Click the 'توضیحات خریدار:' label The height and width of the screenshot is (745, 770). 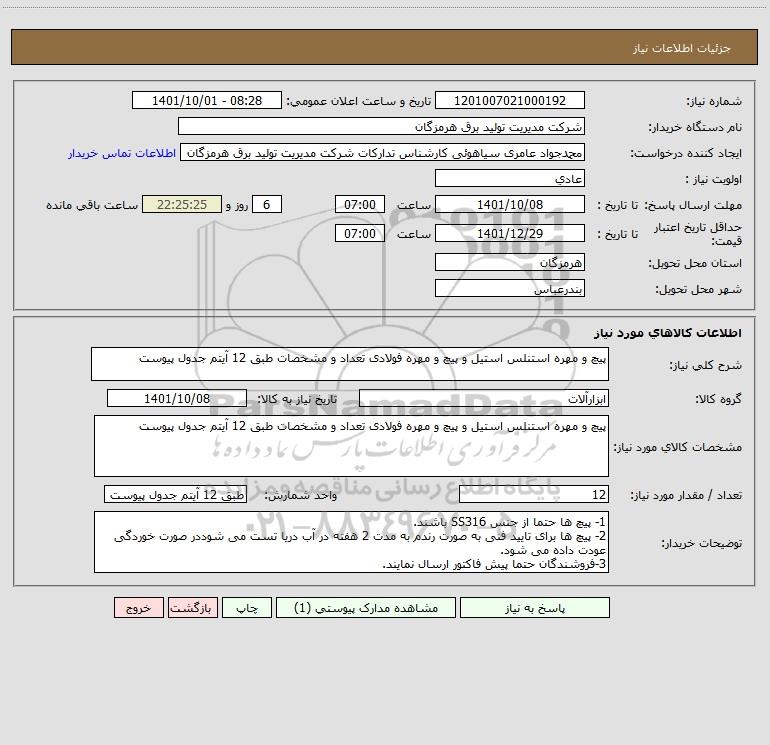coord(701,543)
